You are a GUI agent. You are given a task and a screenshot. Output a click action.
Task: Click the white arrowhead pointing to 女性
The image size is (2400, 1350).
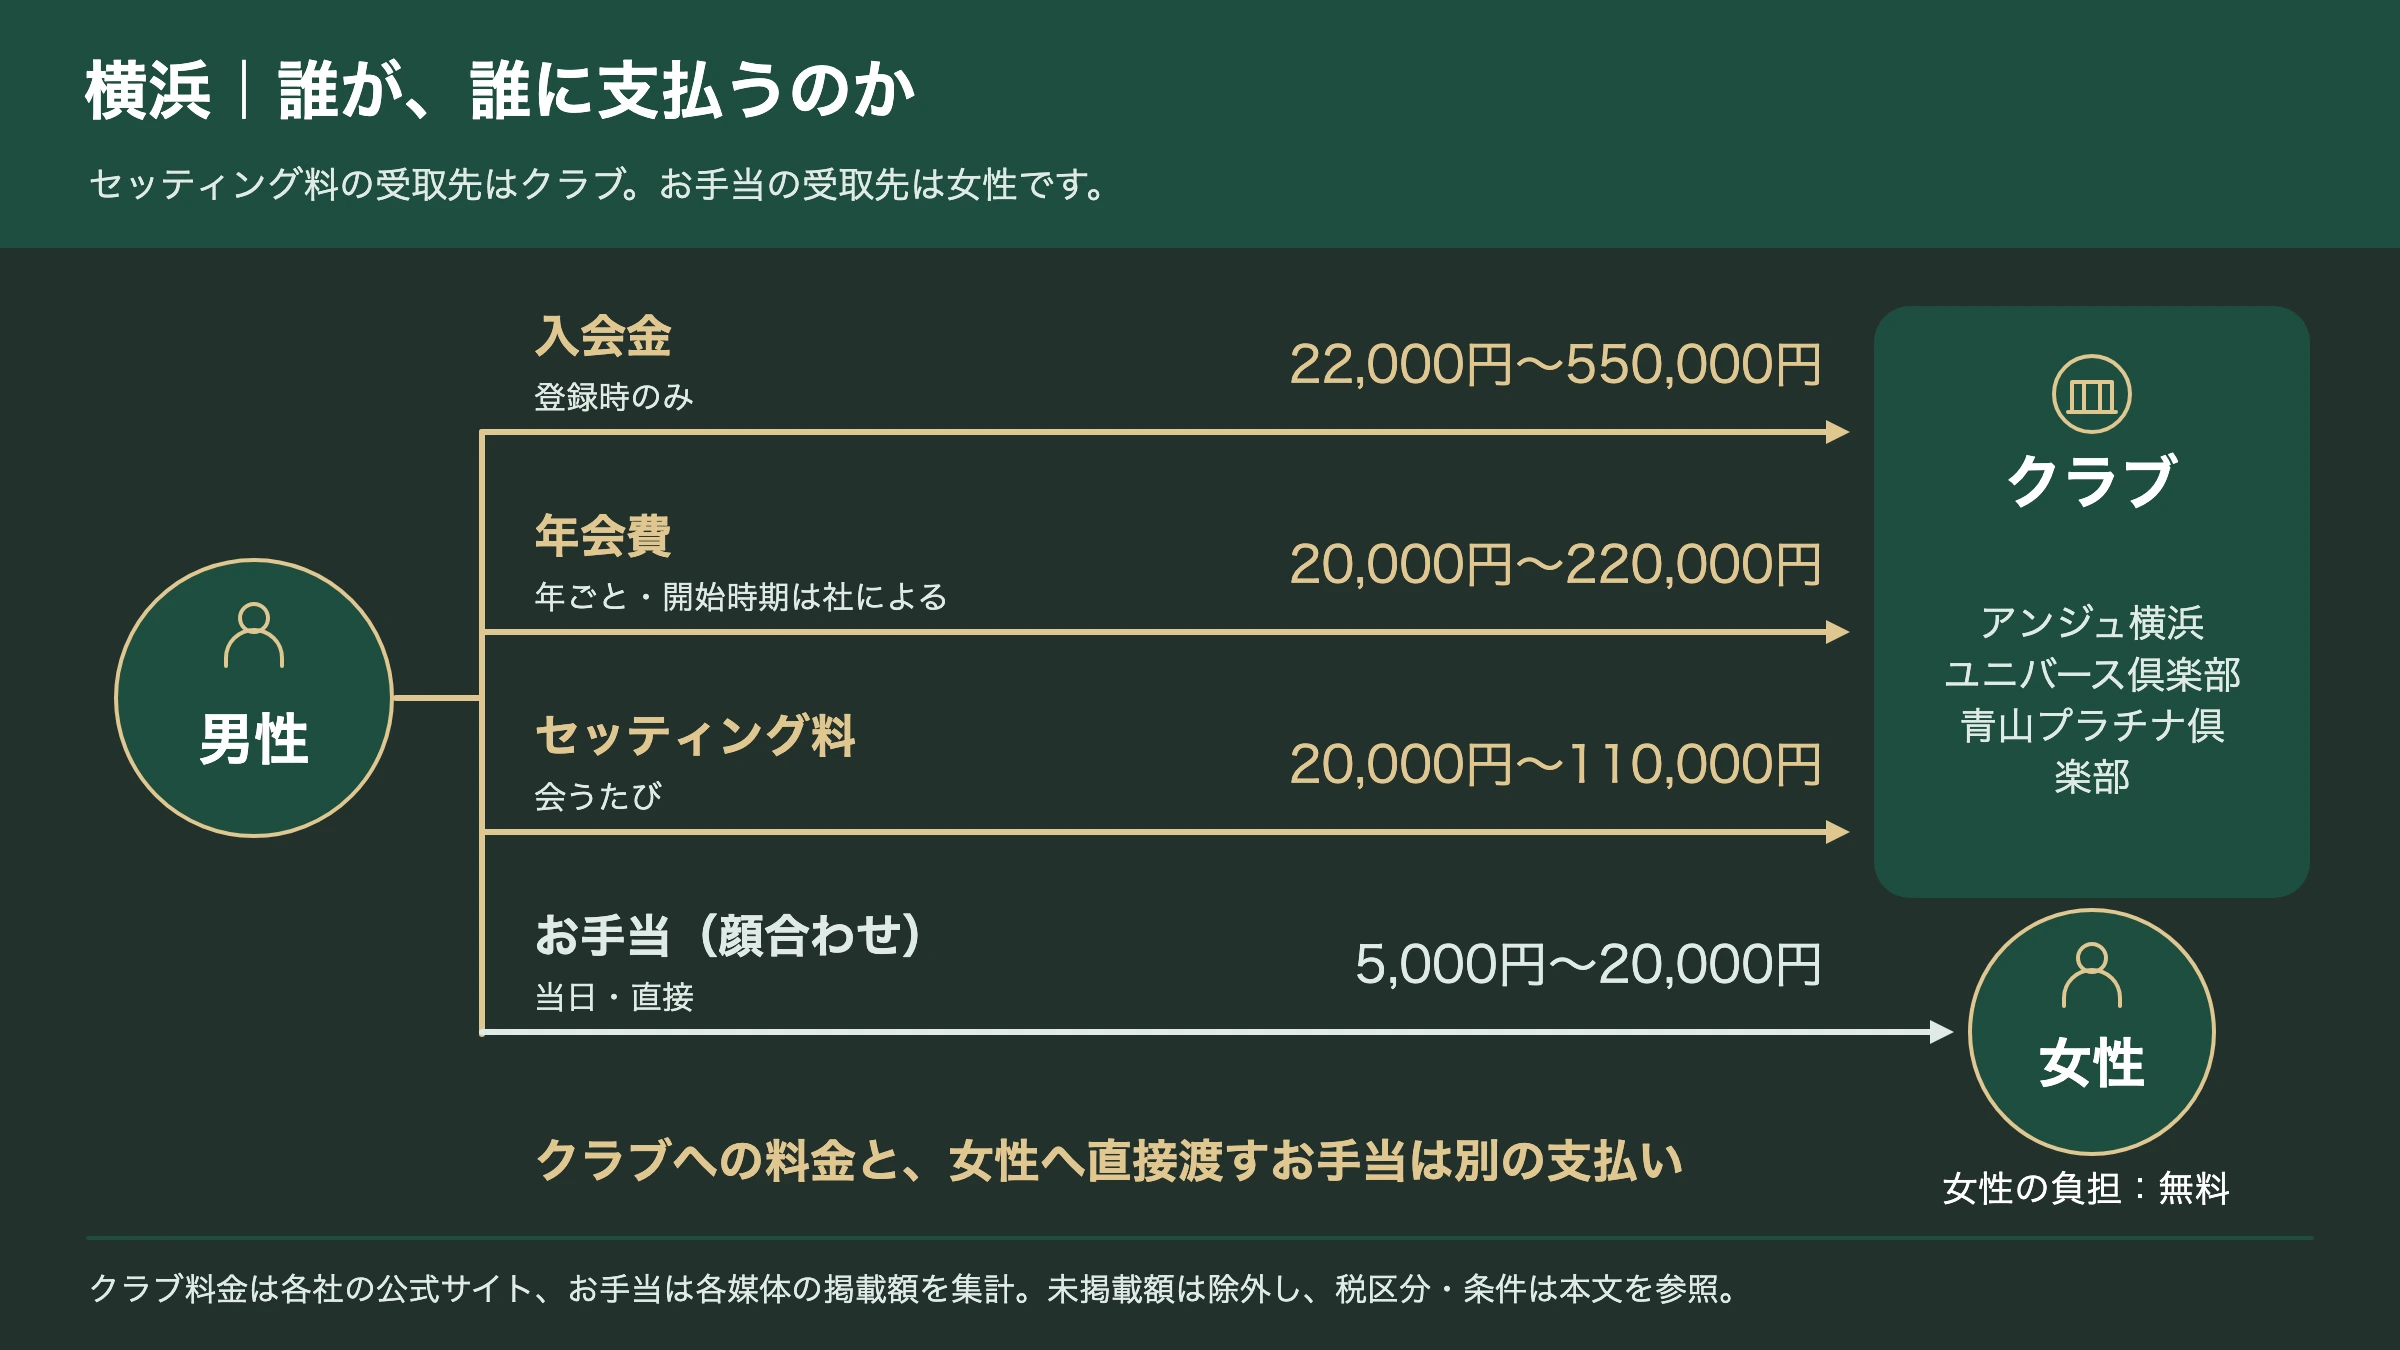point(1941,1032)
